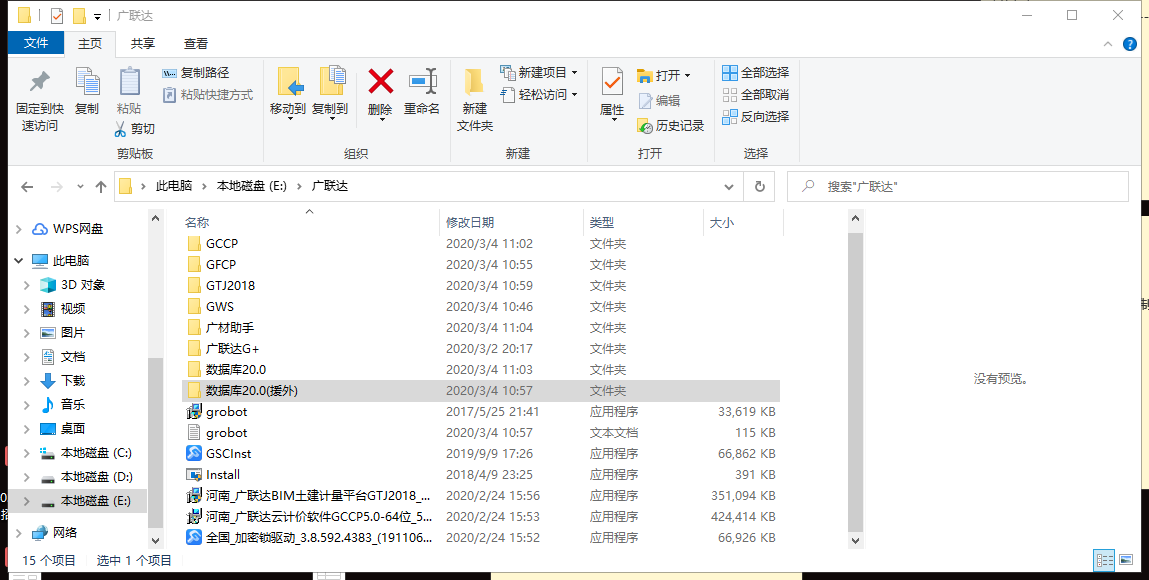The image size is (1149, 580).
Task: Switch to the View (查看) tab
Action: pyautogui.click(x=196, y=44)
